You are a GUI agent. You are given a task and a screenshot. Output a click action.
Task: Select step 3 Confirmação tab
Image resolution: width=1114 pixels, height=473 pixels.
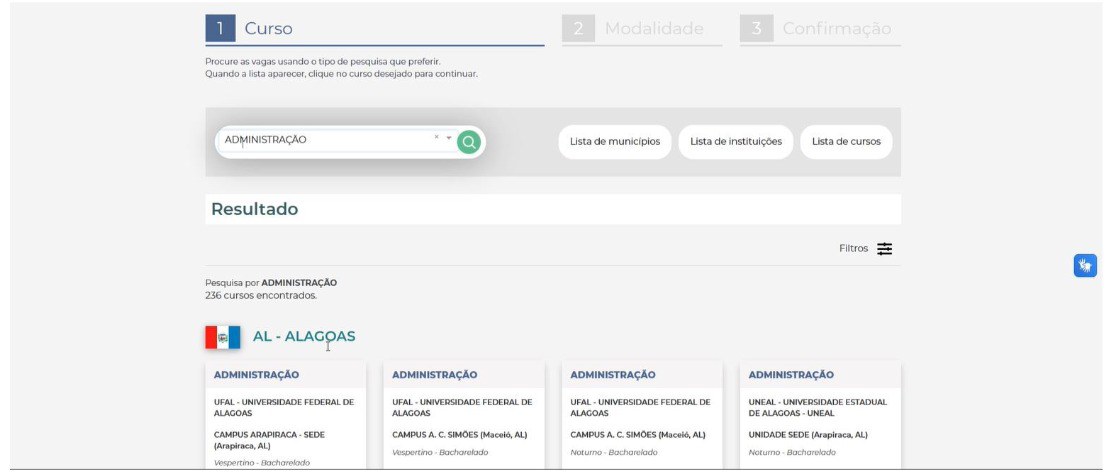point(820,29)
